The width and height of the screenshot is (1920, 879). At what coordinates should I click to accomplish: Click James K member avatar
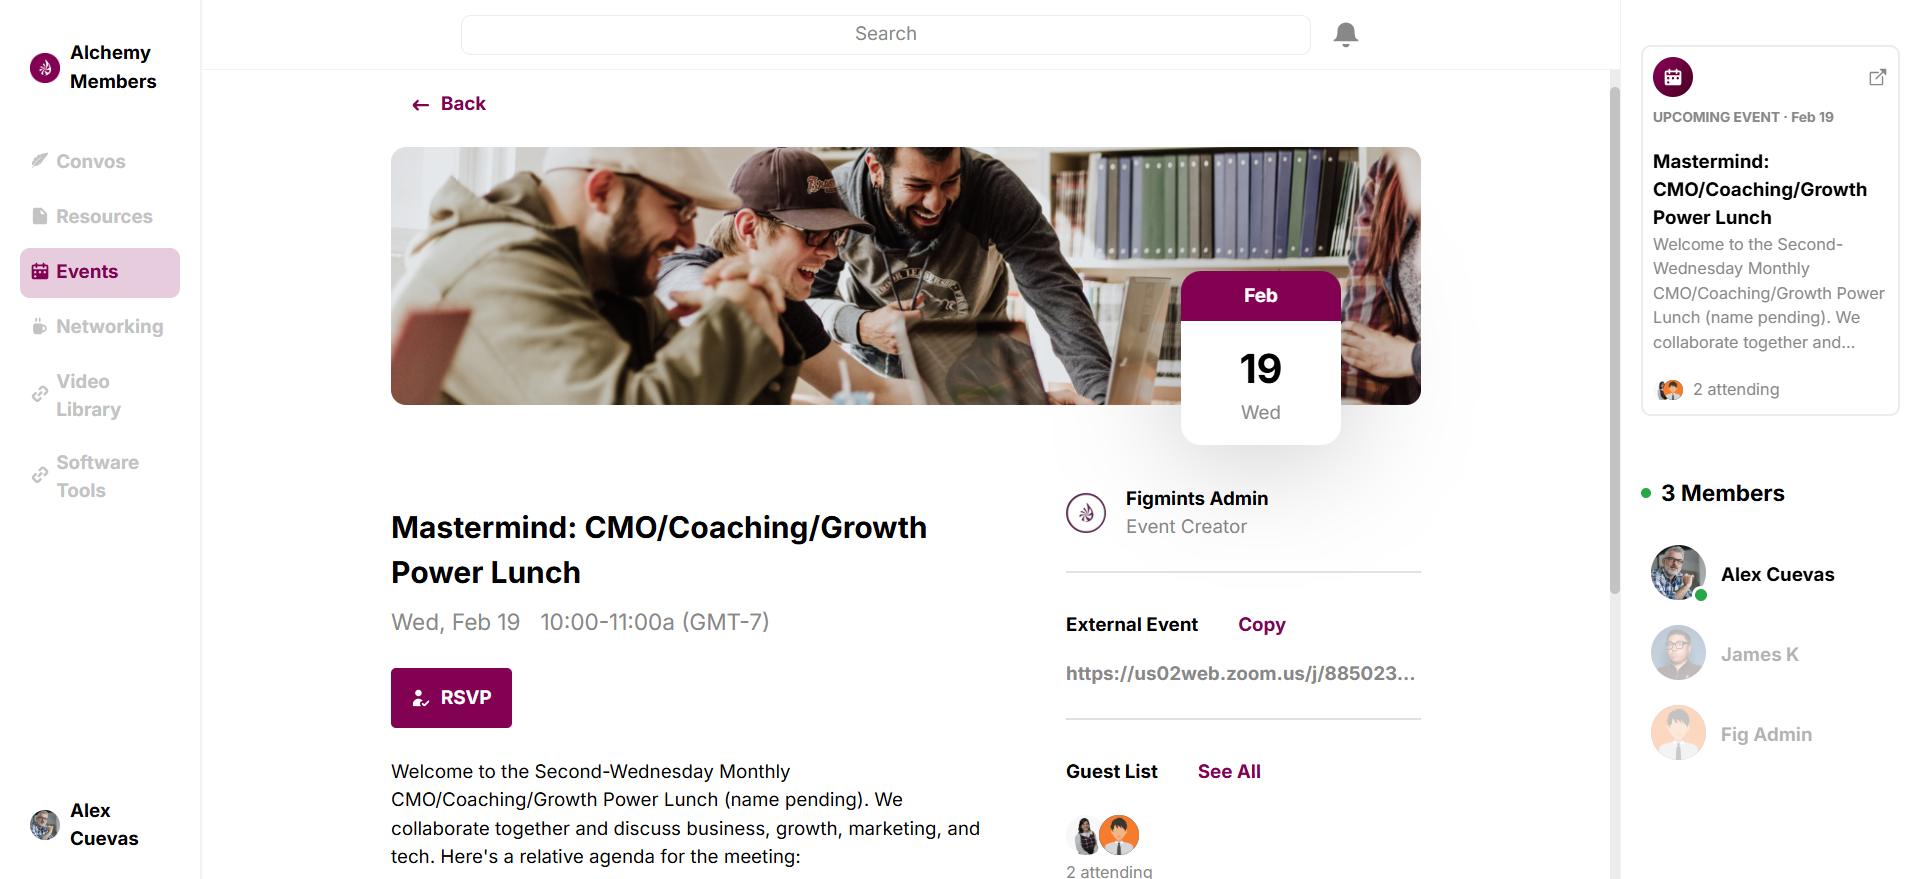pyautogui.click(x=1677, y=653)
